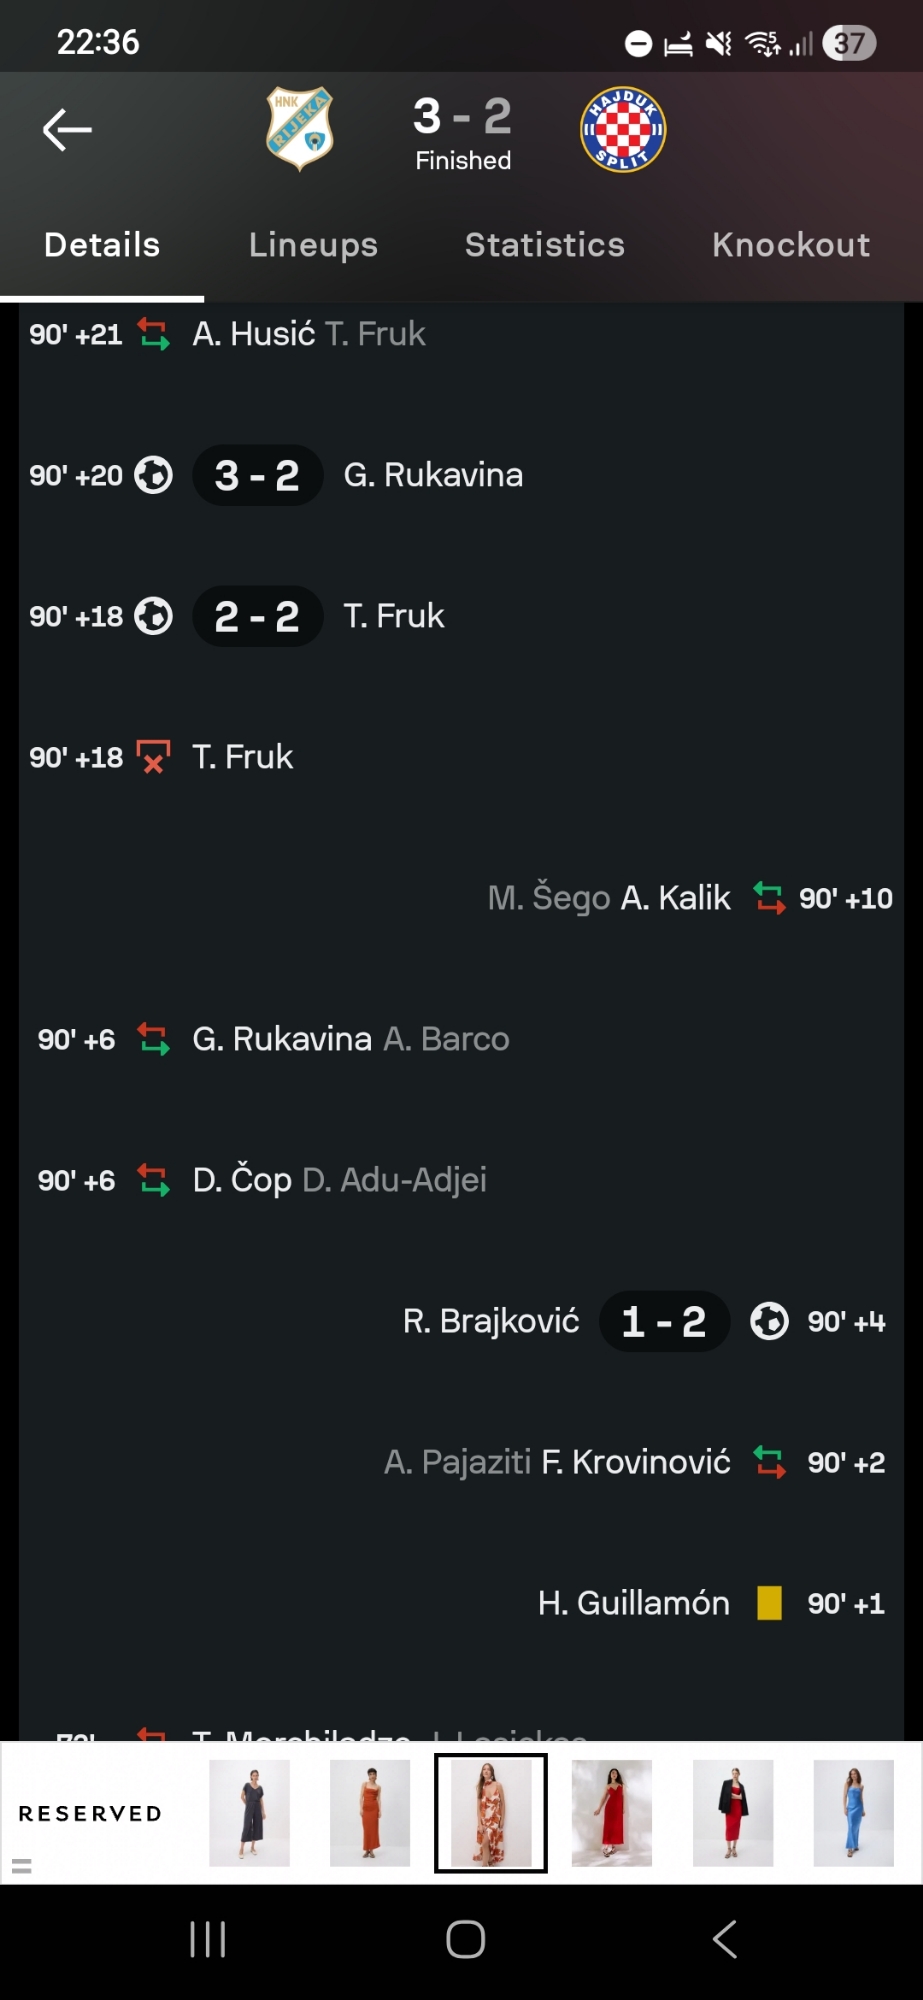The width and height of the screenshot is (923, 2000).
Task: Open the floral dress ad thumbnail
Action: pyautogui.click(x=490, y=1813)
